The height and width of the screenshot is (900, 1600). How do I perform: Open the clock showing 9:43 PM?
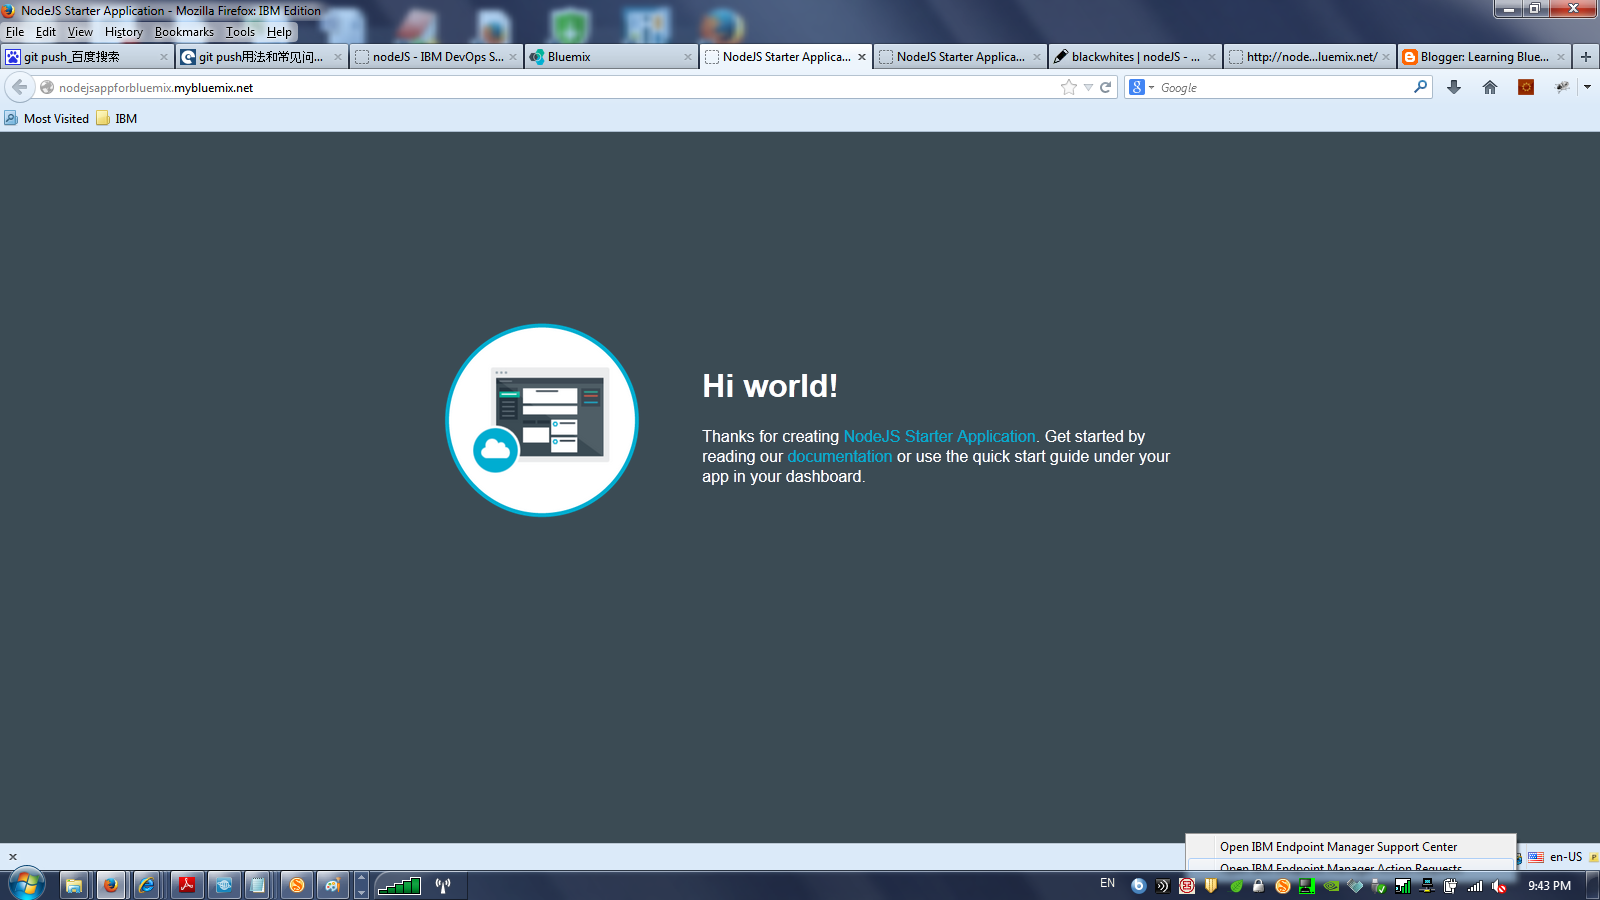point(1549,886)
